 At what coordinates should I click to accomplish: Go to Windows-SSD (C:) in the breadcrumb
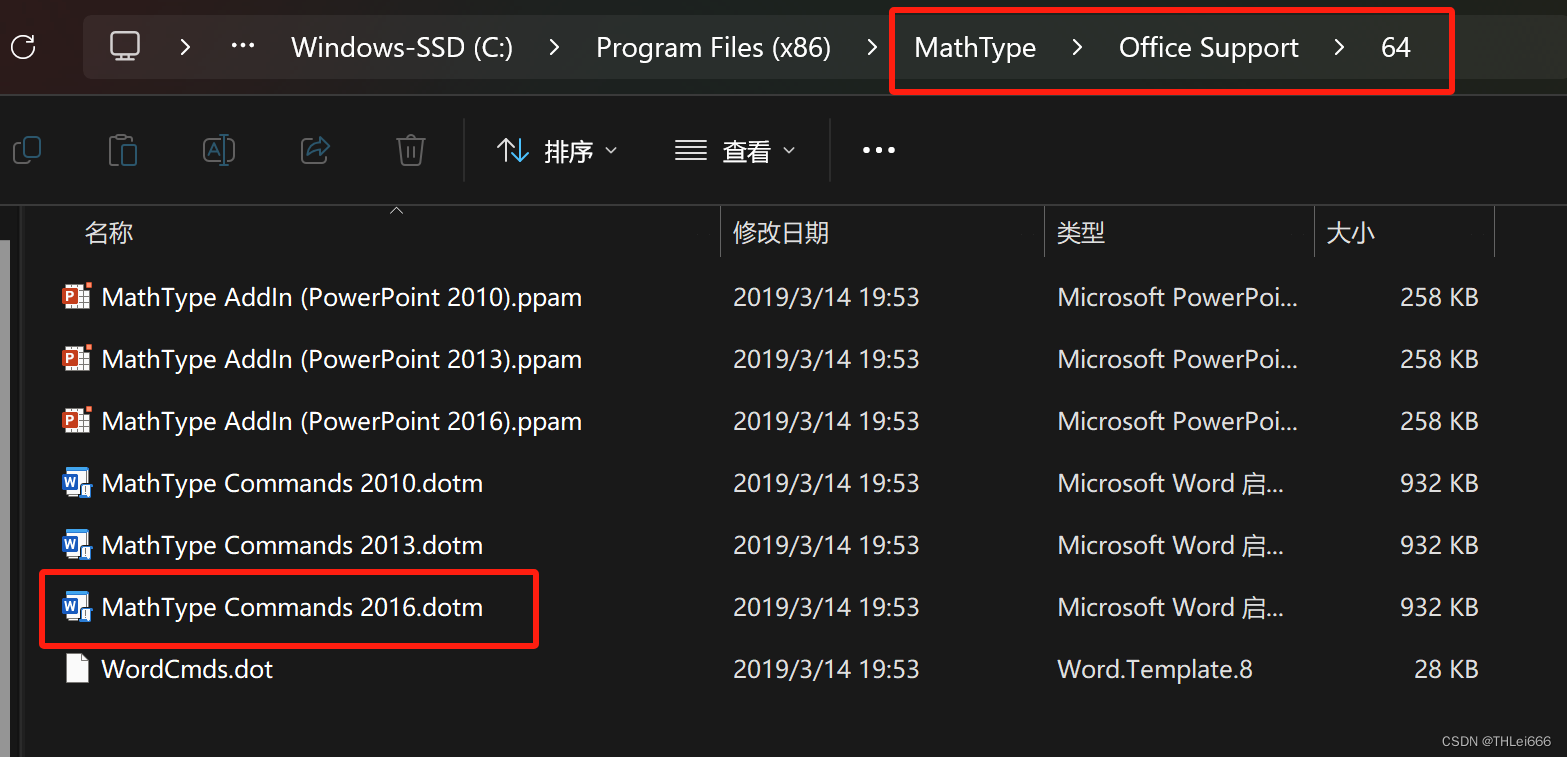[x=402, y=47]
